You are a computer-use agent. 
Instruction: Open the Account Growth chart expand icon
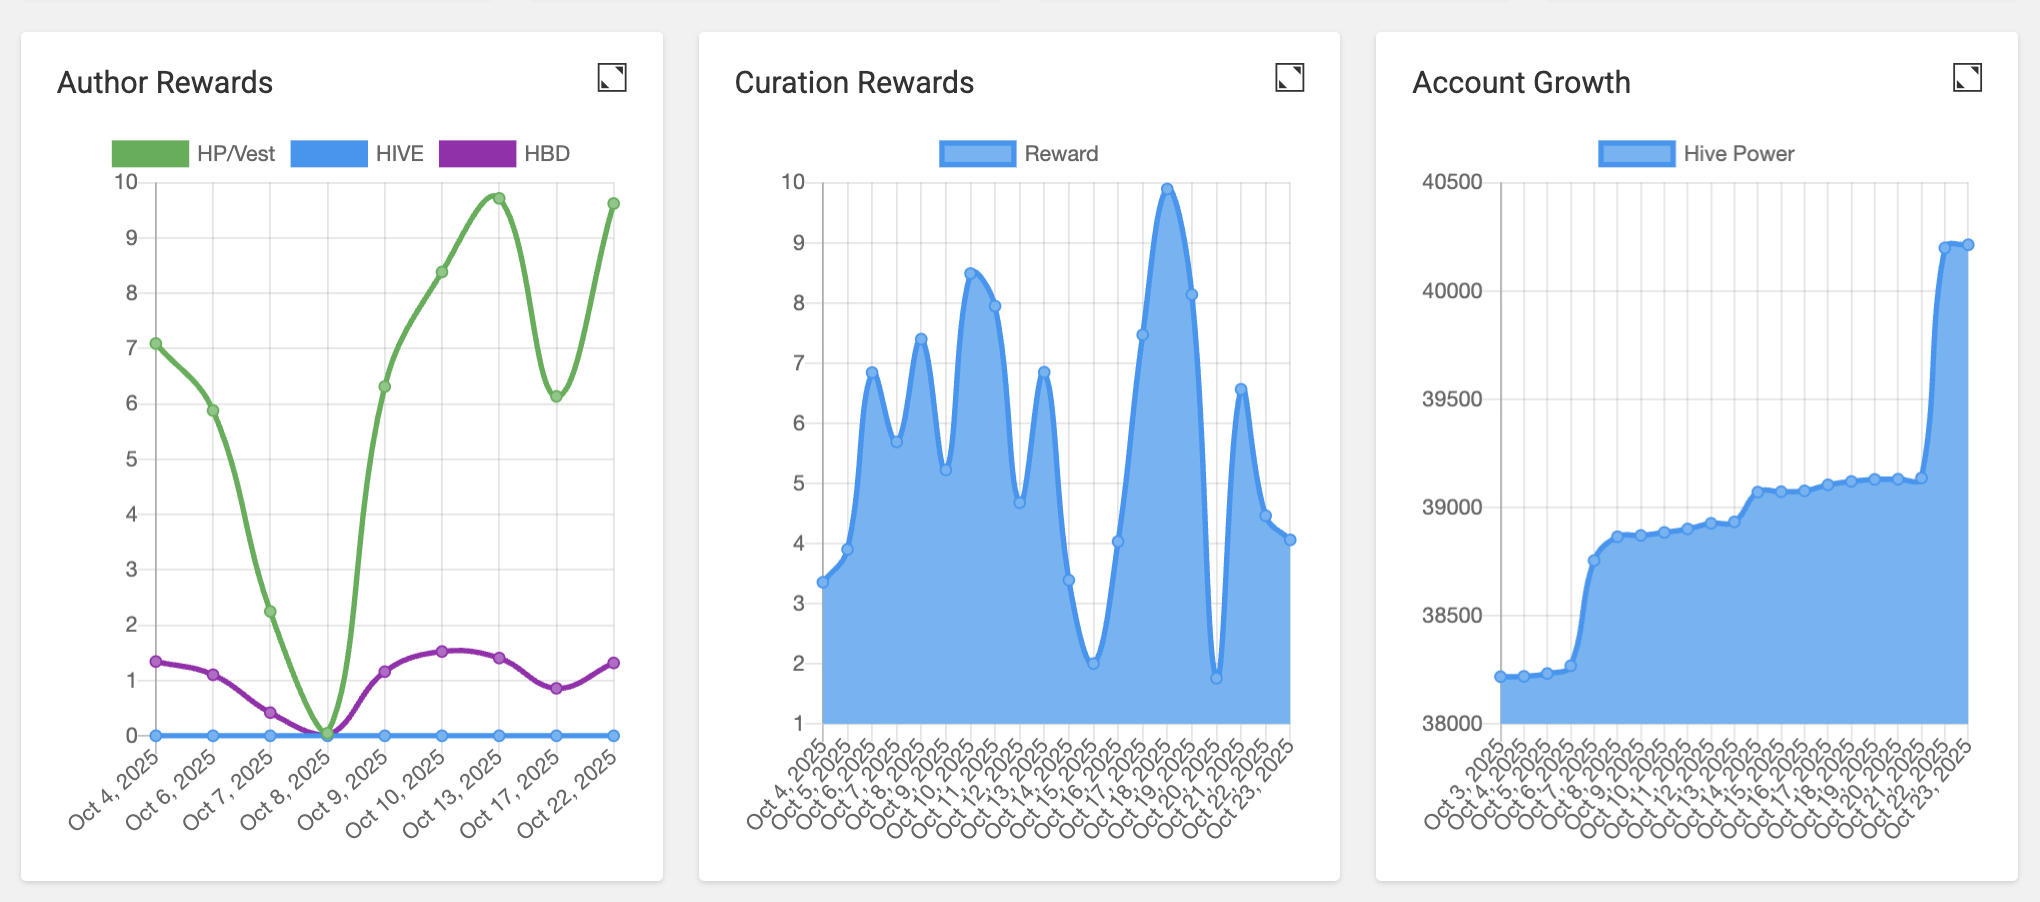point(1967,78)
